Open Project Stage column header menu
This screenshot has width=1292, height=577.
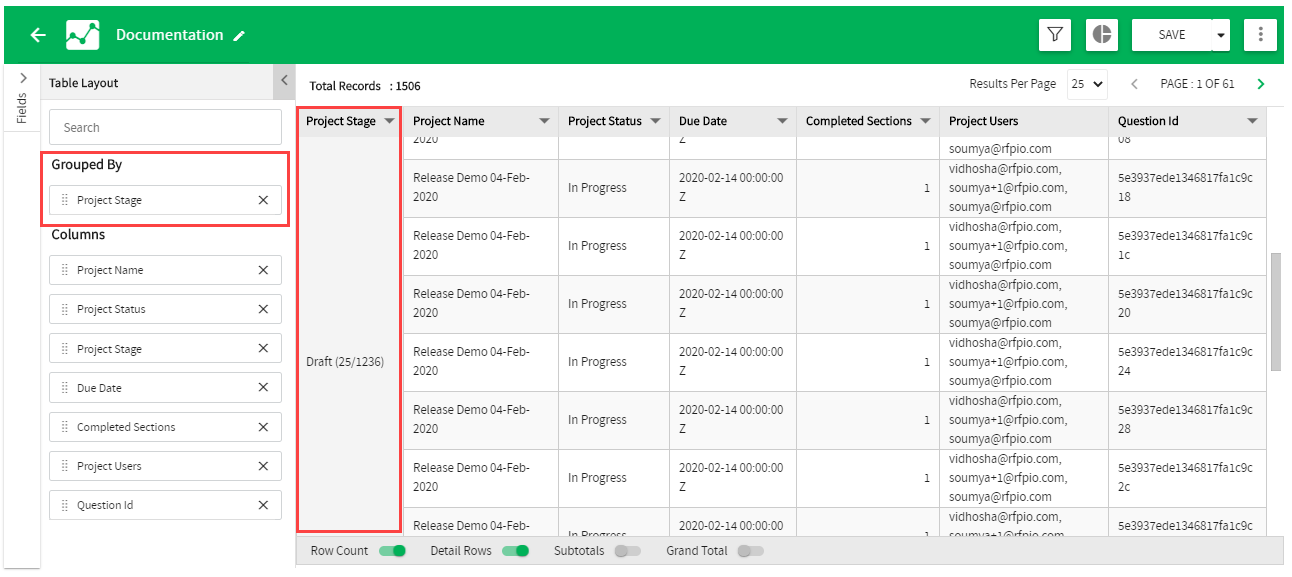(389, 121)
